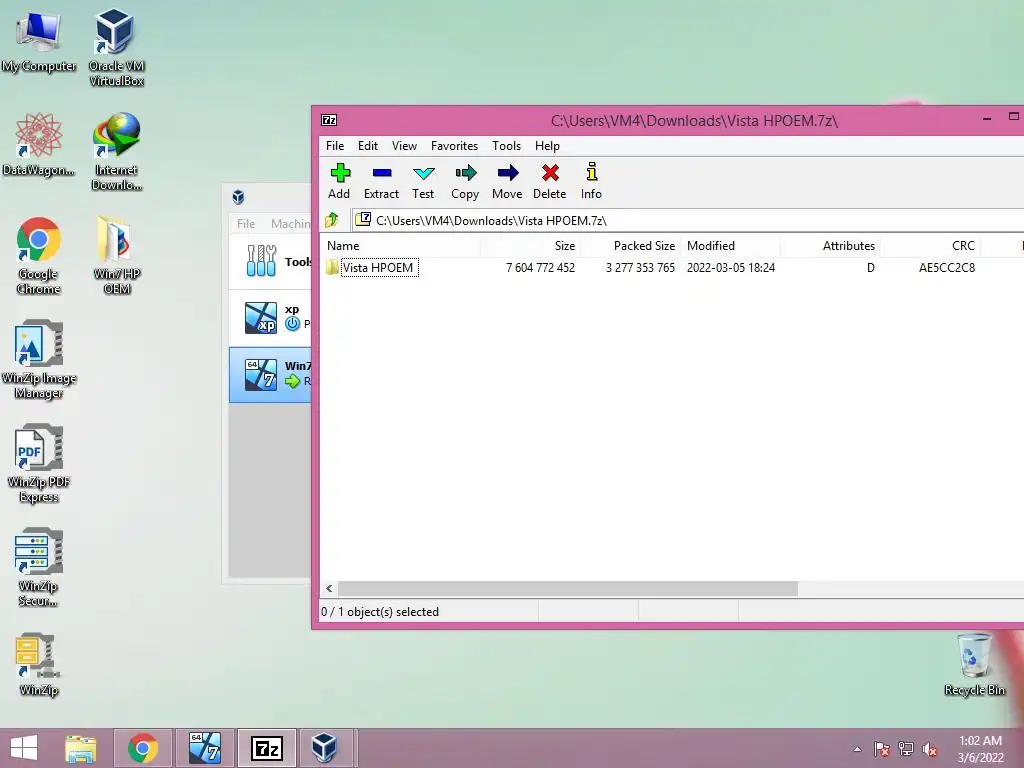Select the xp virtual machine in VirtualBox
Image resolution: width=1024 pixels, height=768 pixels.
[x=270, y=317]
